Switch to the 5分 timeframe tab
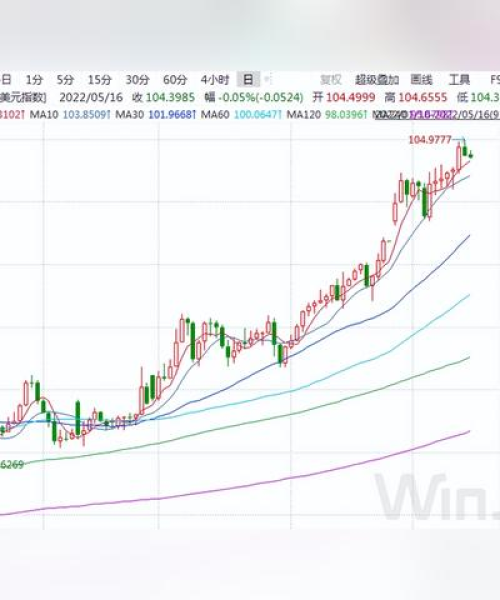Screen dimensions: 500x600 [x=65, y=80]
